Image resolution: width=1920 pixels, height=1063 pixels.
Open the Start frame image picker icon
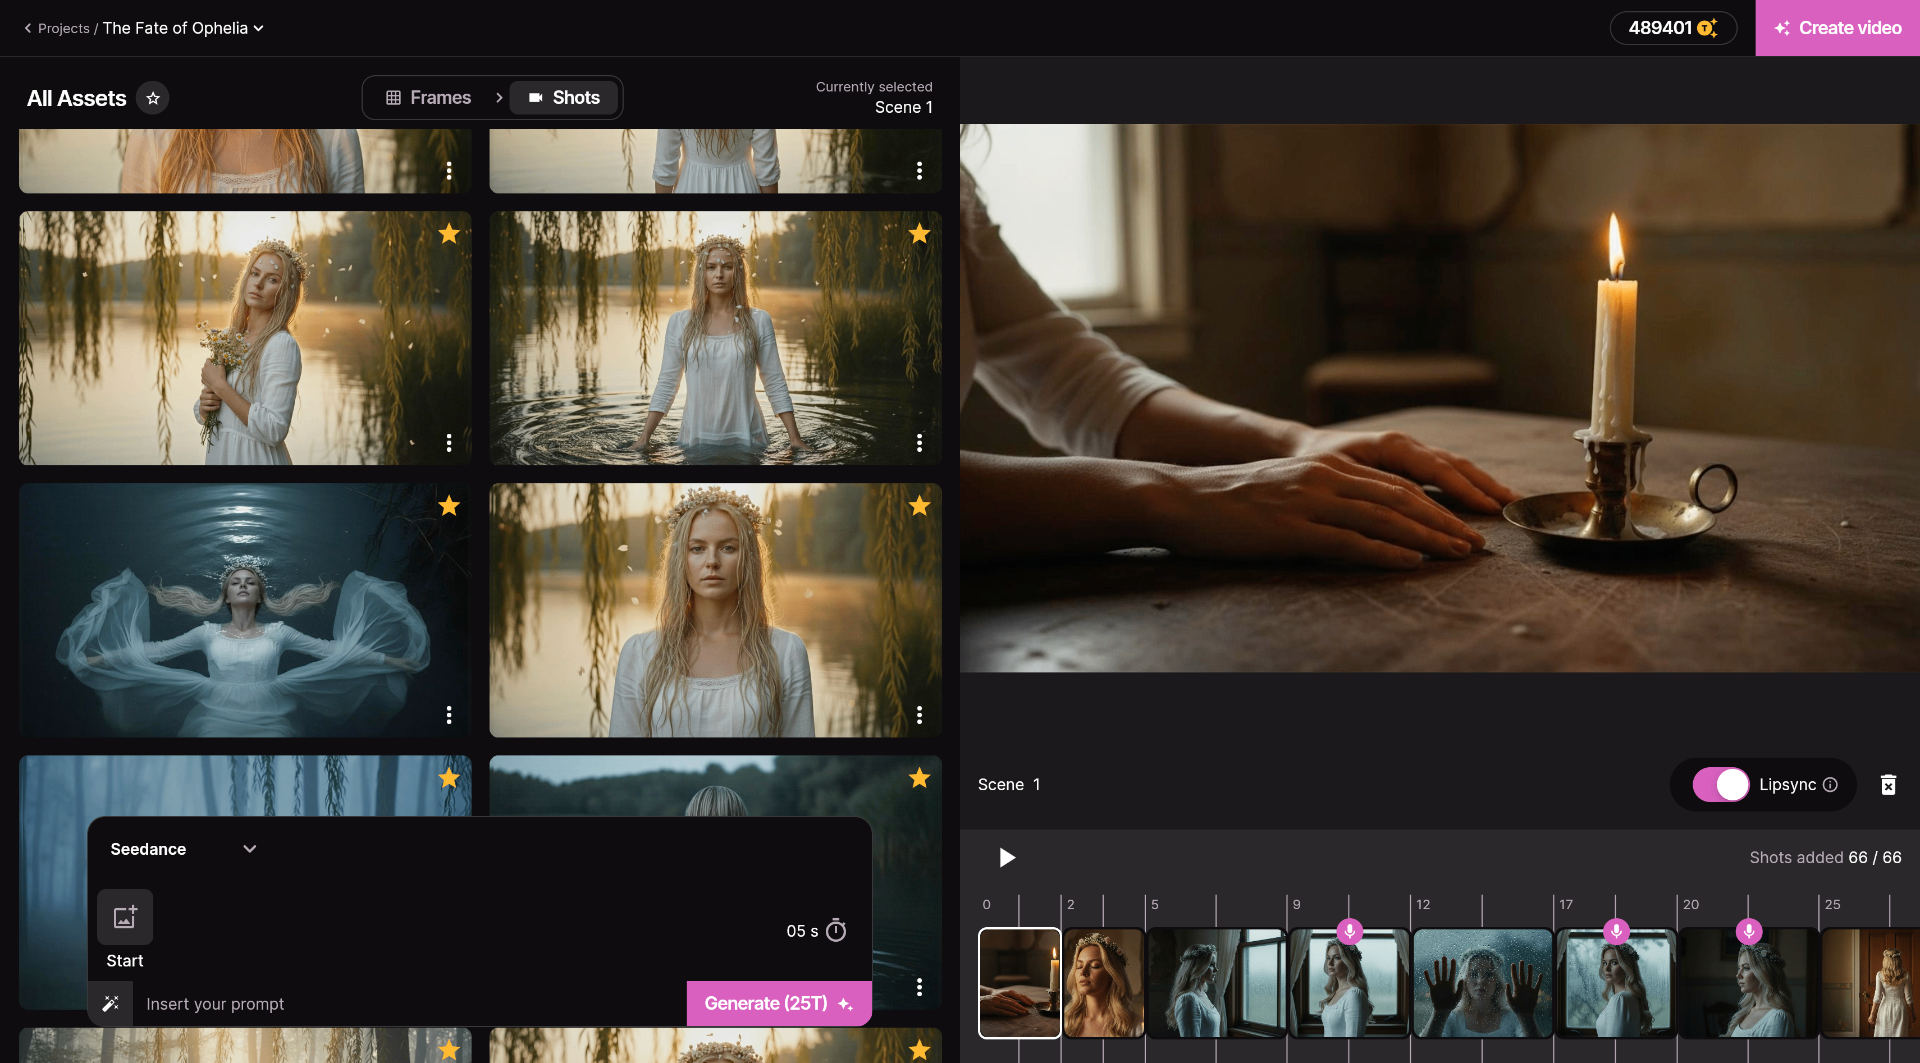click(124, 917)
